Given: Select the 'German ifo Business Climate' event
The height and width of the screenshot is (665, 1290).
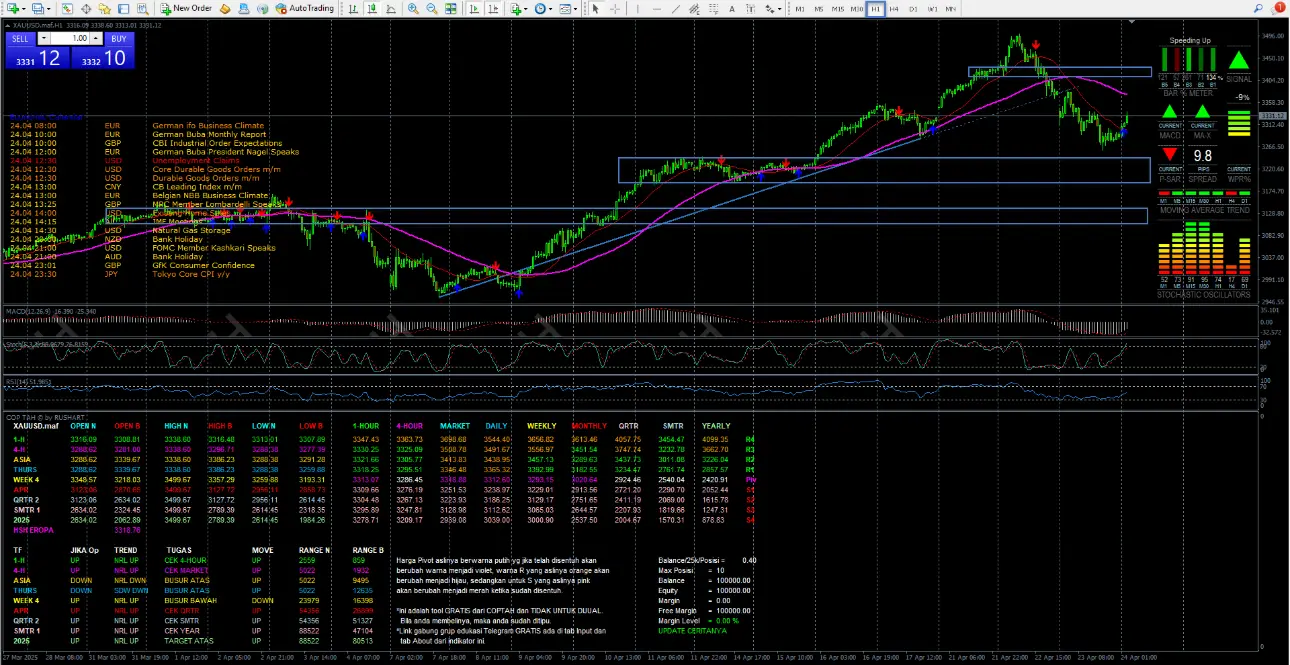Looking at the screenshot, I should (x=207, y=126).
